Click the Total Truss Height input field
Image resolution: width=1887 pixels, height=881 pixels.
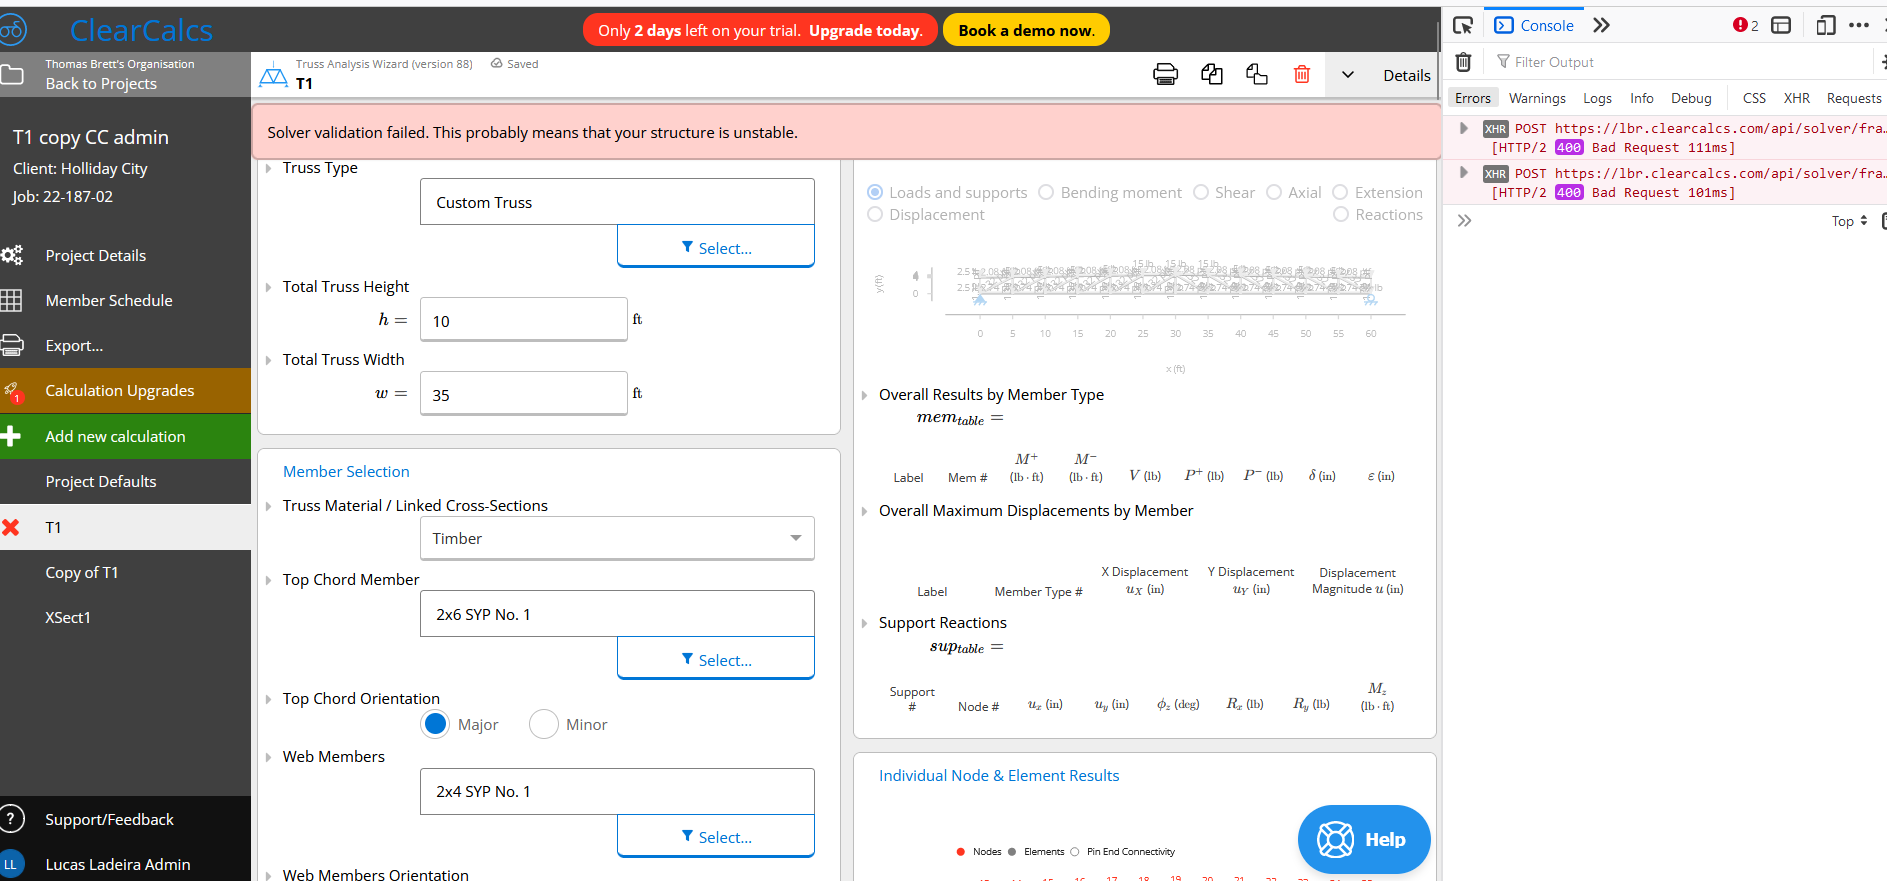pyautogui.click(x=523, y=320)
